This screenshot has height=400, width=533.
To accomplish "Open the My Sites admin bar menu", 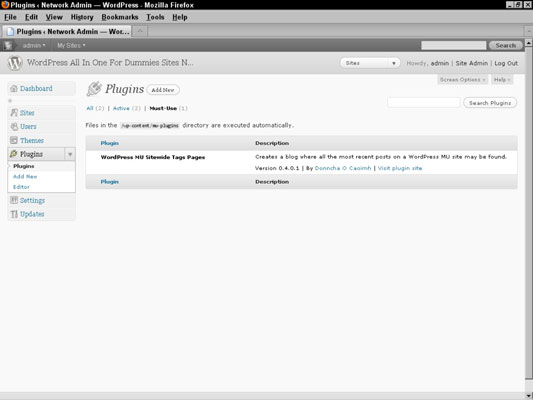I will coord(71,45).
